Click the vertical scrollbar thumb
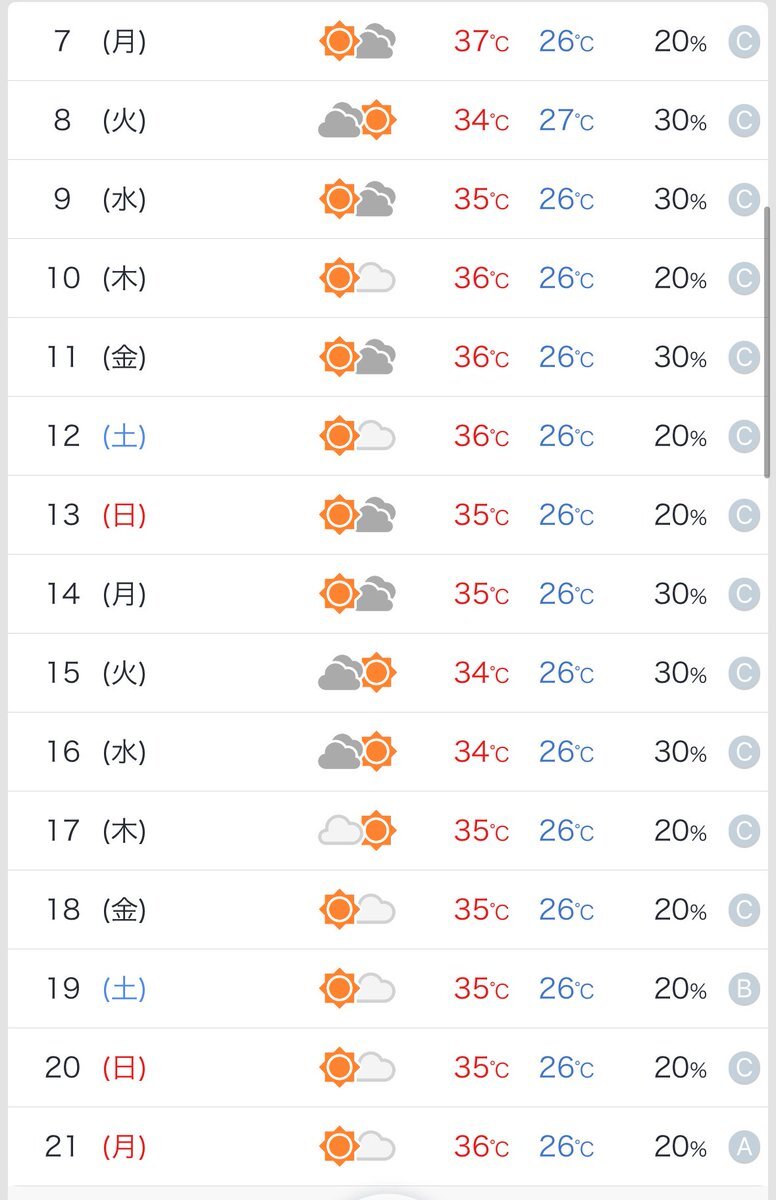This screenshot has height=1200, width=776. tap(767, 330)
